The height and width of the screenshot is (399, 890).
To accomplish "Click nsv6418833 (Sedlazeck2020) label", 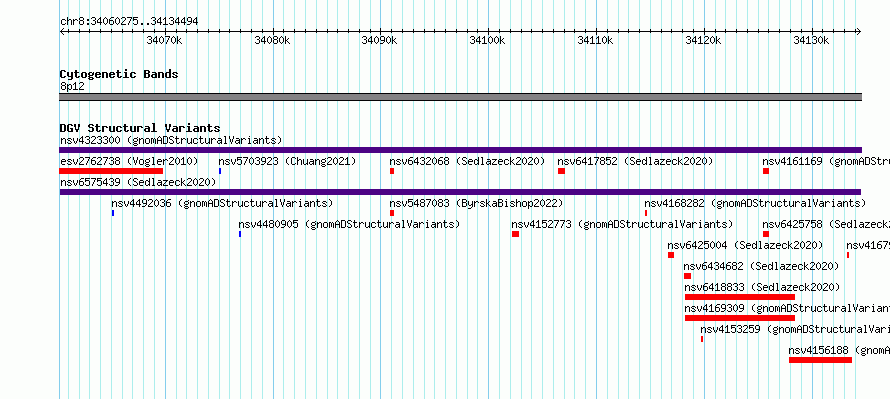I will tap(762, 287).
